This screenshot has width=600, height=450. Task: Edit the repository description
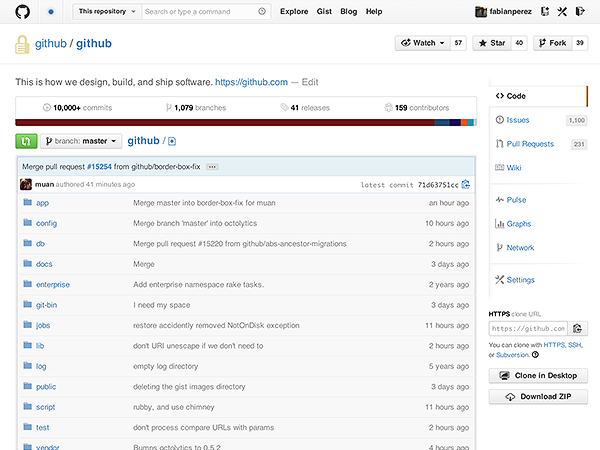tap(310, 82)
